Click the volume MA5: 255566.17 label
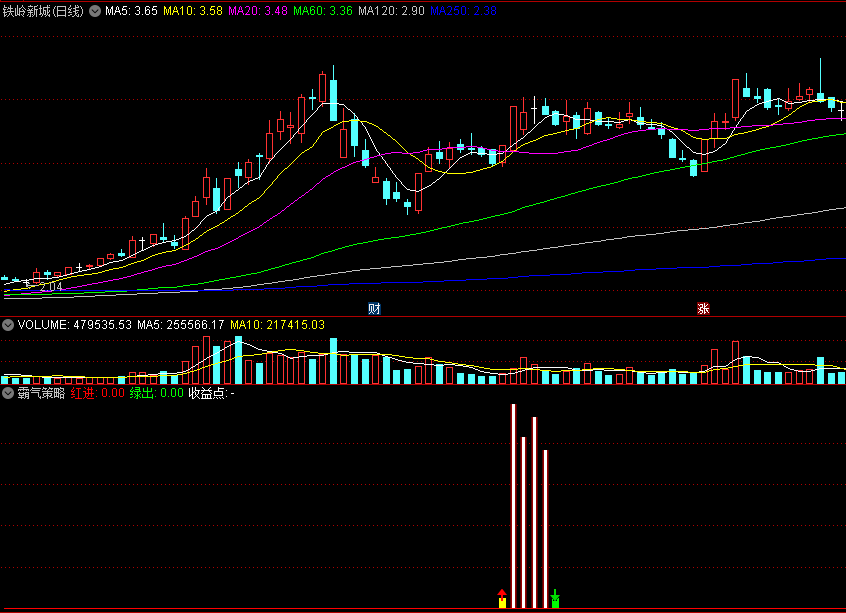The width and height of the screenshot is (846, 613). (180, 325)
